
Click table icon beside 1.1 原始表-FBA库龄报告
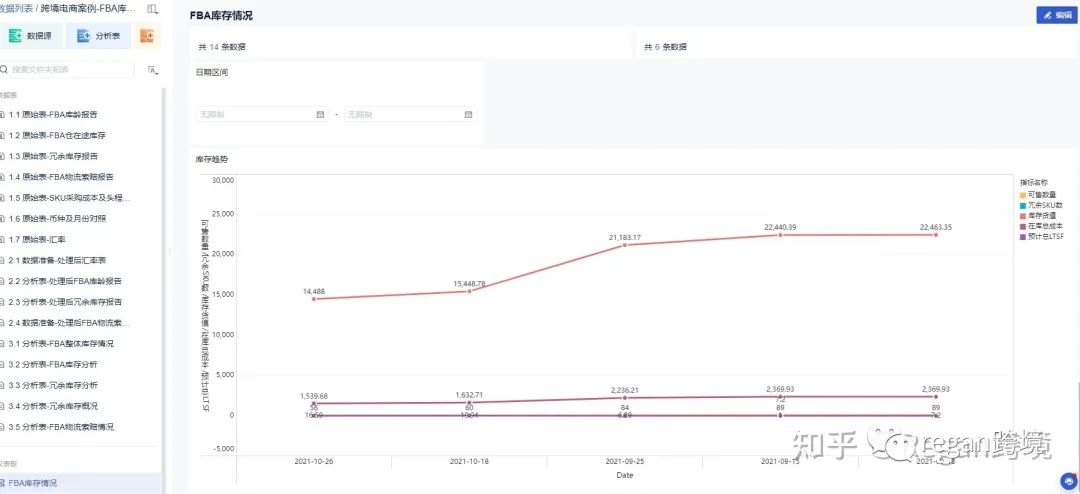click(x=3, y=114)
